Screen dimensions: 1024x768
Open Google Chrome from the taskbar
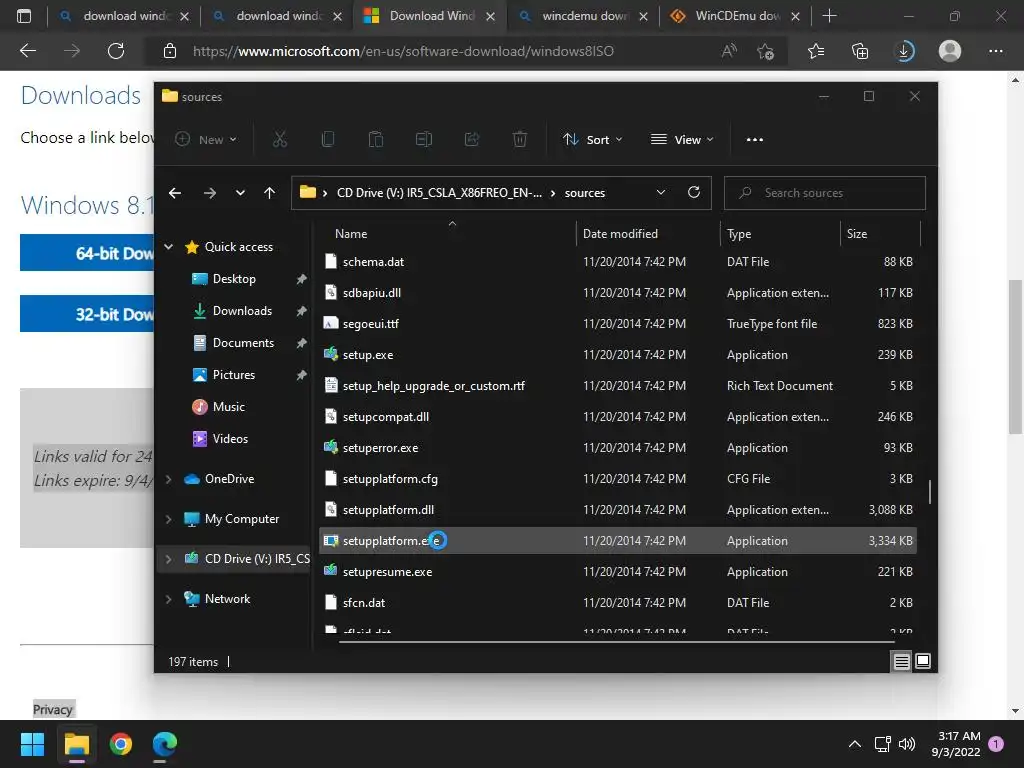tap(121, 744)
